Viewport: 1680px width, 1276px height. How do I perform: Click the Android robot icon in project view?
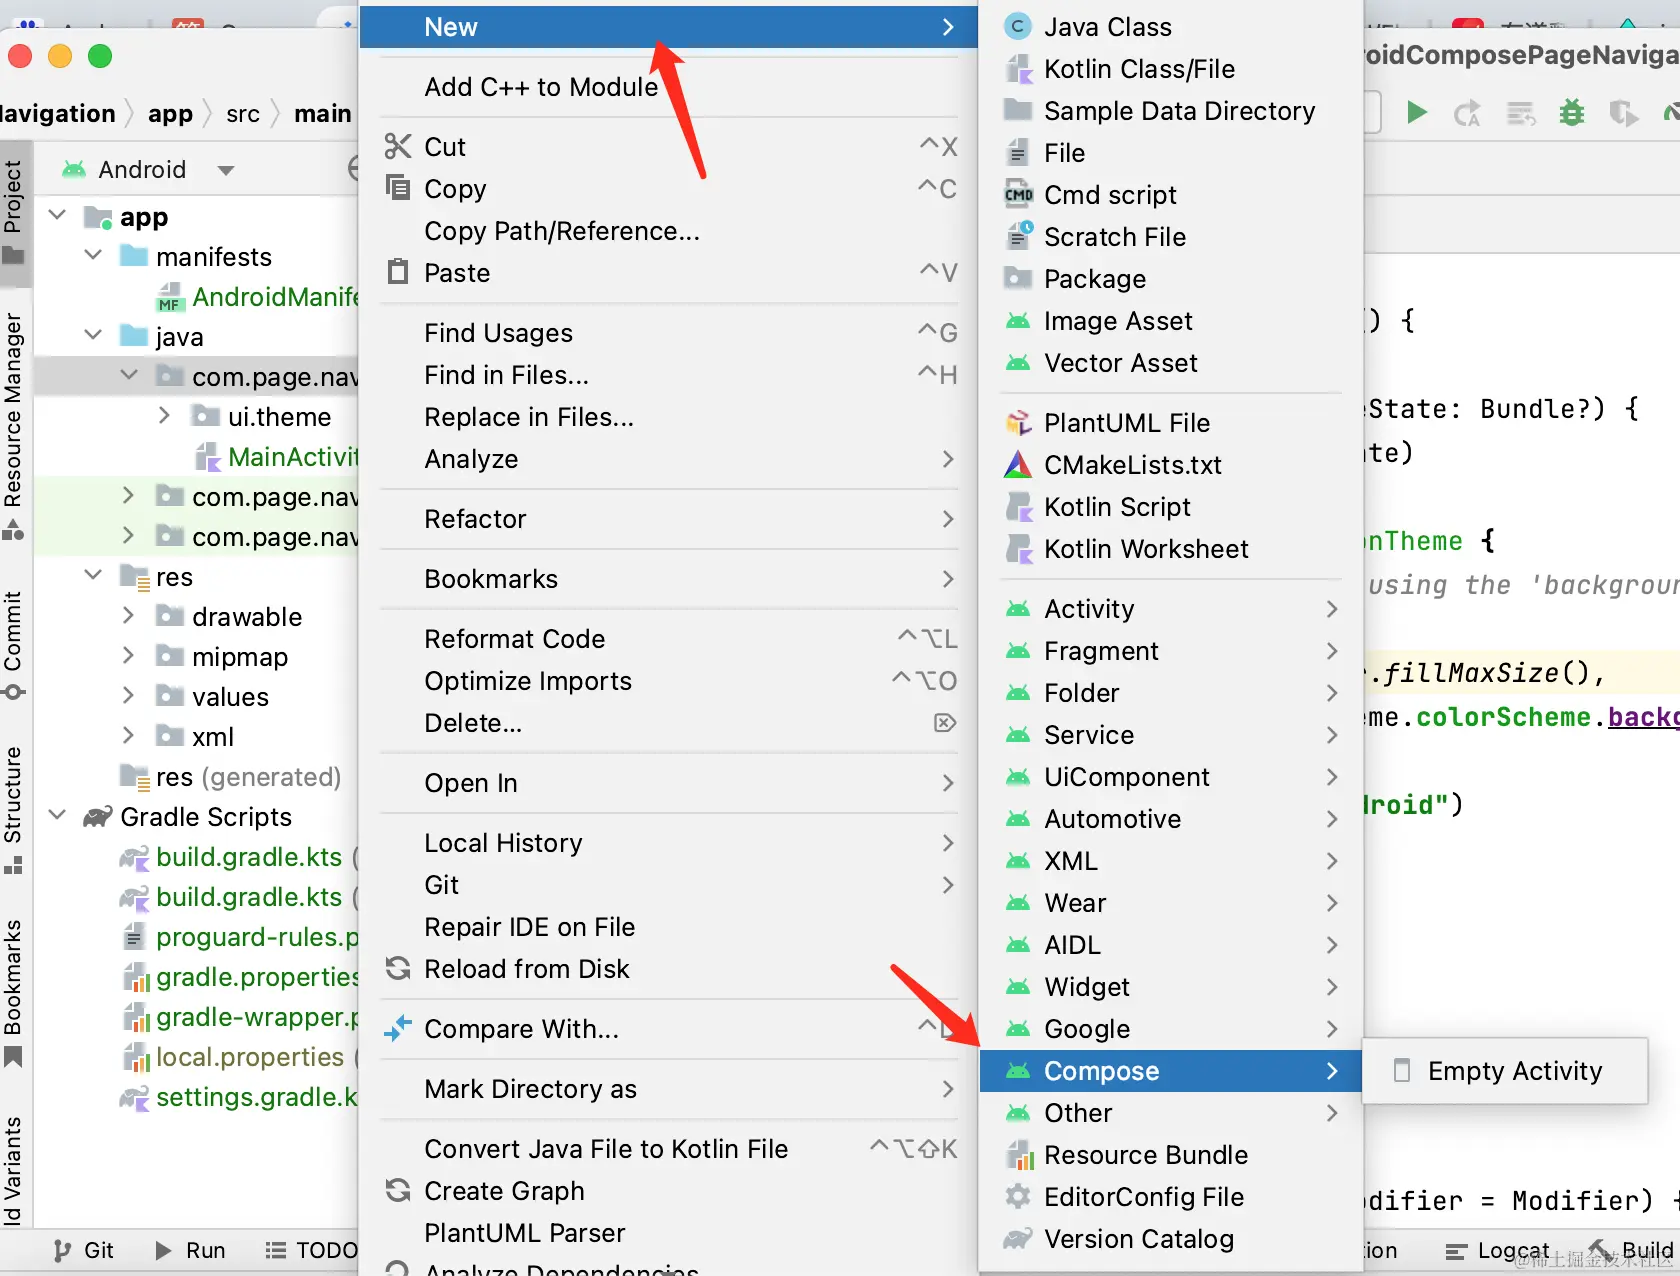74,169
